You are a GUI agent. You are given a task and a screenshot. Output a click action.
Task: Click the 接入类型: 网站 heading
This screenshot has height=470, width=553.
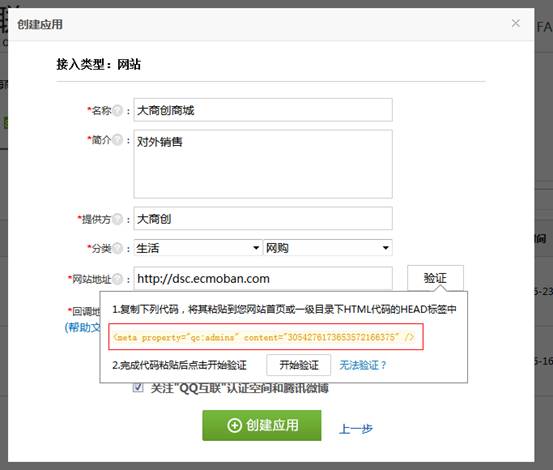[x=98, y=65]
